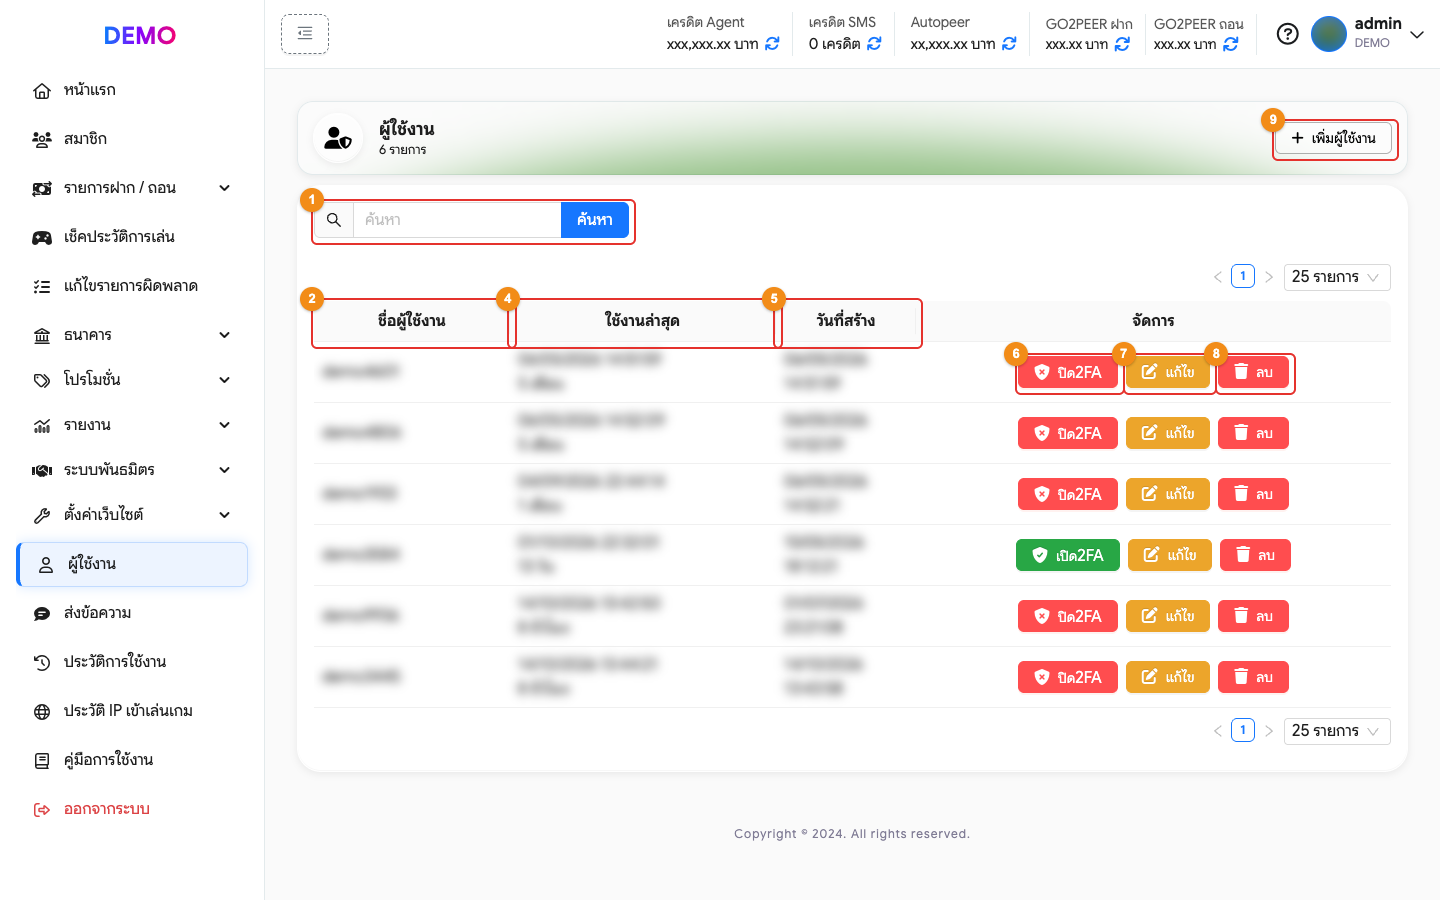Click the blue ค้นหา search button
This screenshot has height=900, width=1440.
click(595, 220)
